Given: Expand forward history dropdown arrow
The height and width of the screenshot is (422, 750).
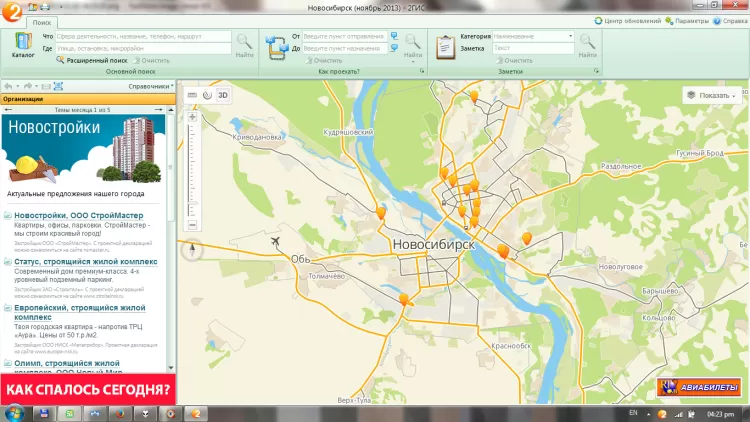Looking at the screenshot, I should click(x=36, y=86).
